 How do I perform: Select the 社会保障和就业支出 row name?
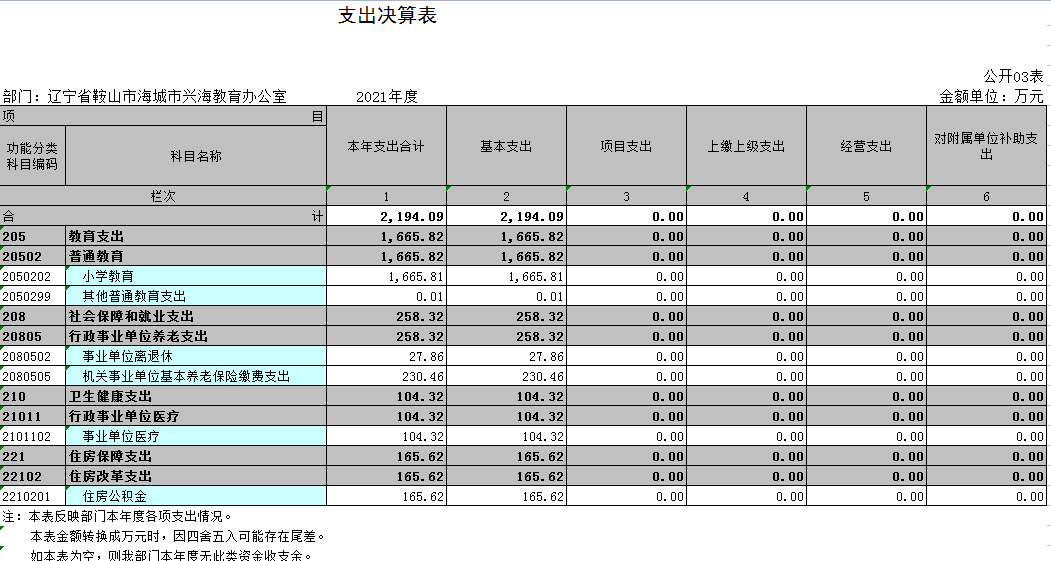click(x=196, y=316)
